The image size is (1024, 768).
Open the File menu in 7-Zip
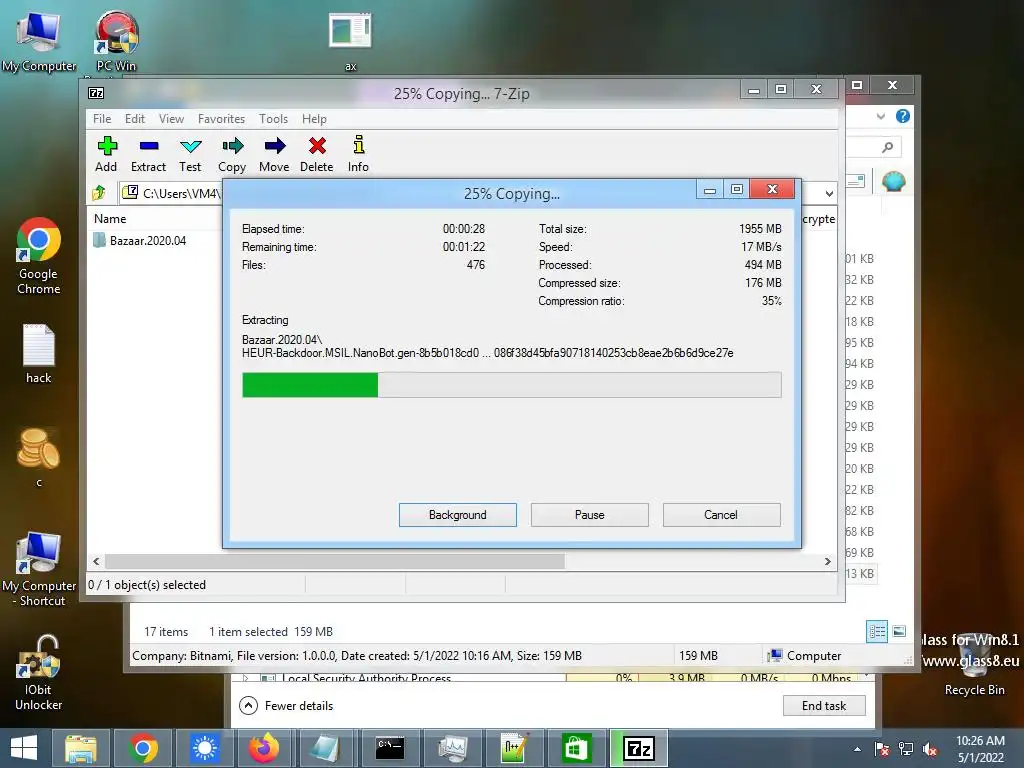[102, 119]
